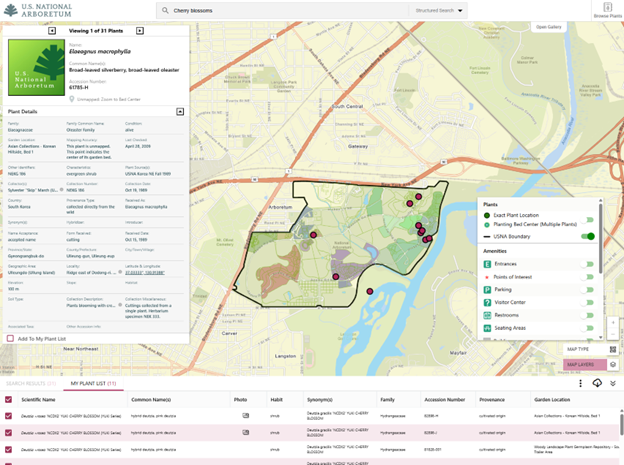
Task: Click the cloud download icon above the table
Action: coord(597,383)
